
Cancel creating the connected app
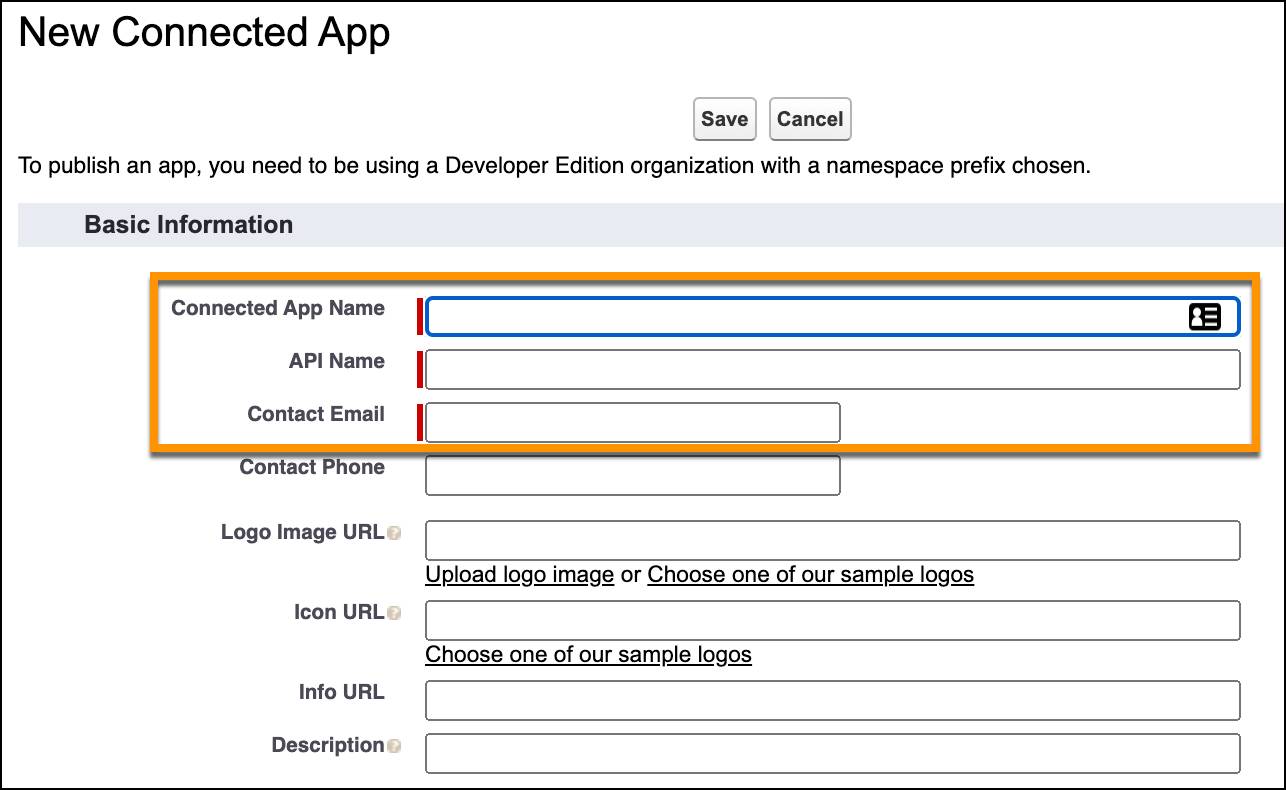coord(810,118)
